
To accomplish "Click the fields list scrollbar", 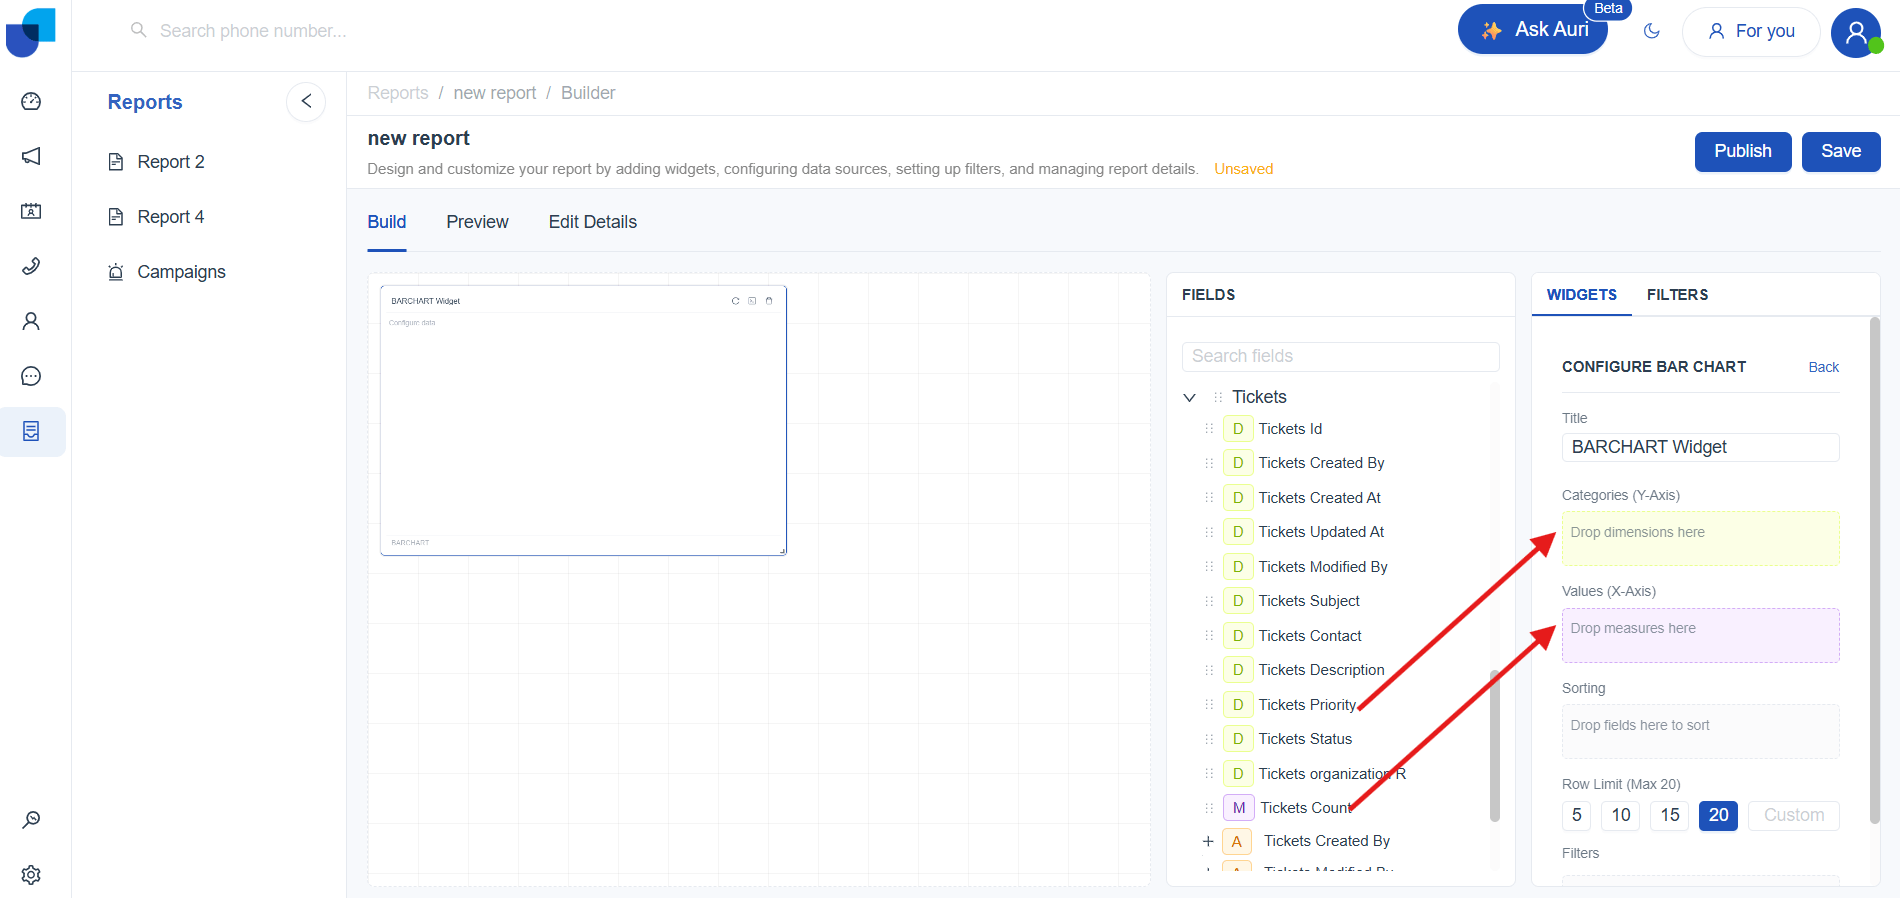I will [1495, 745].
